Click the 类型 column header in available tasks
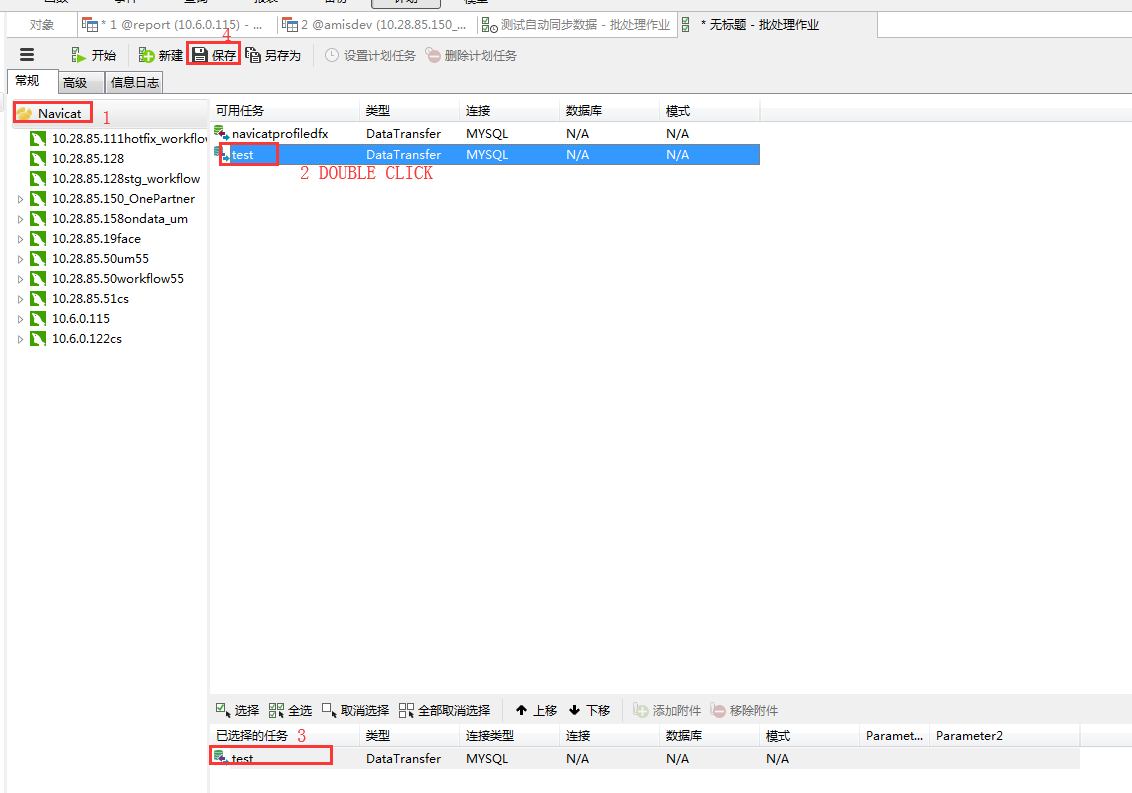The image size is (1132, 793). coord(409,110)
